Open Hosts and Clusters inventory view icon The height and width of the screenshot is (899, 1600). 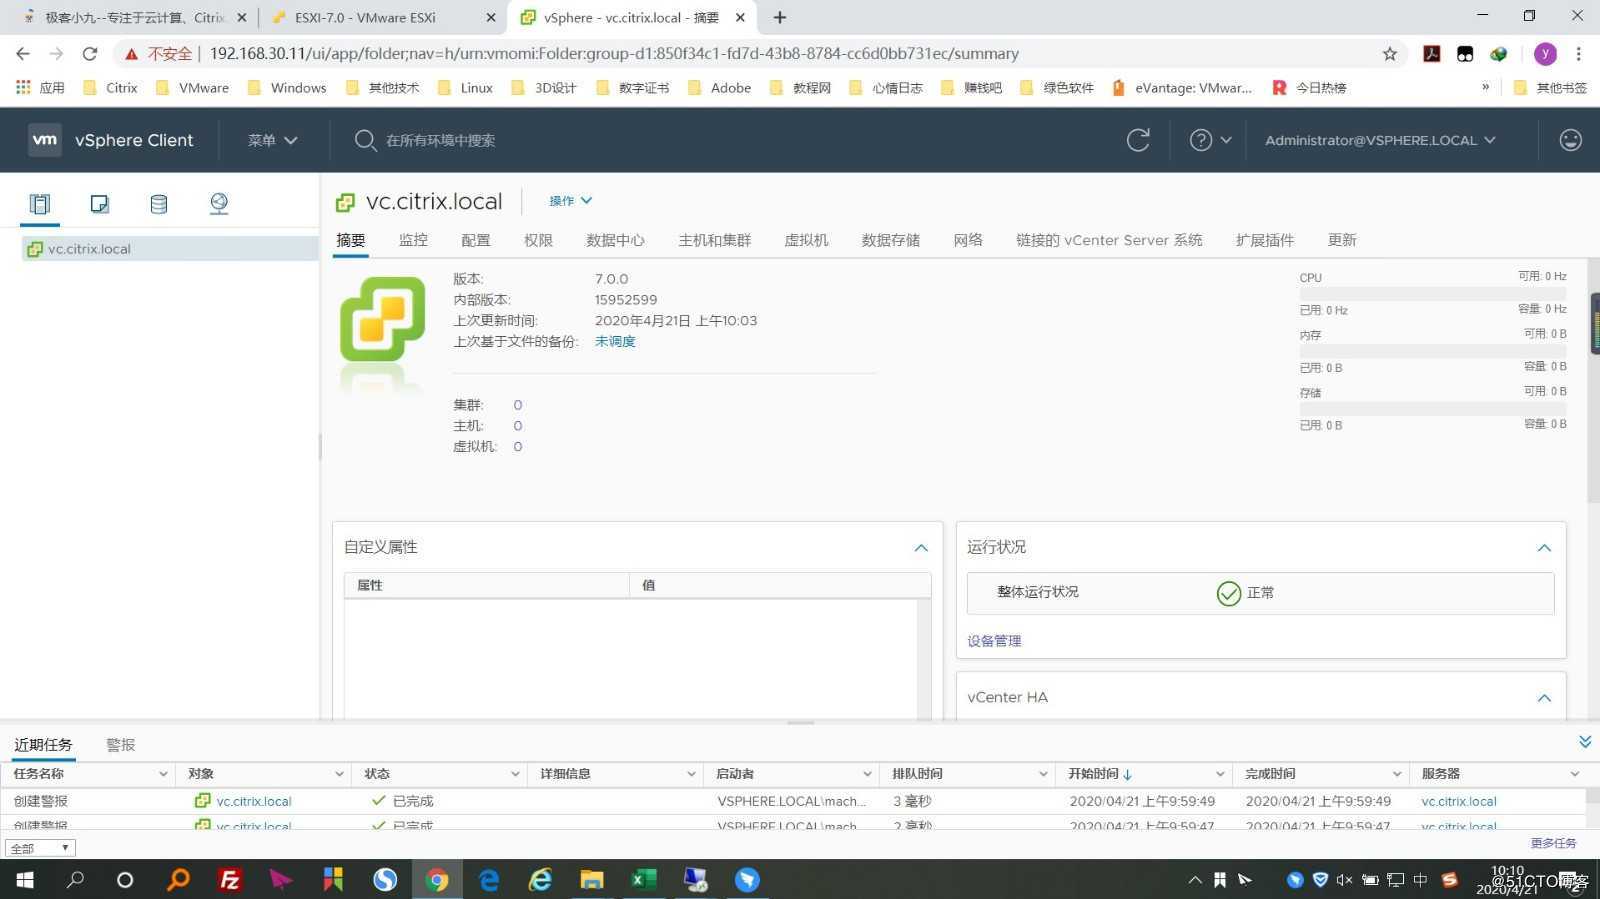point(40,204)
